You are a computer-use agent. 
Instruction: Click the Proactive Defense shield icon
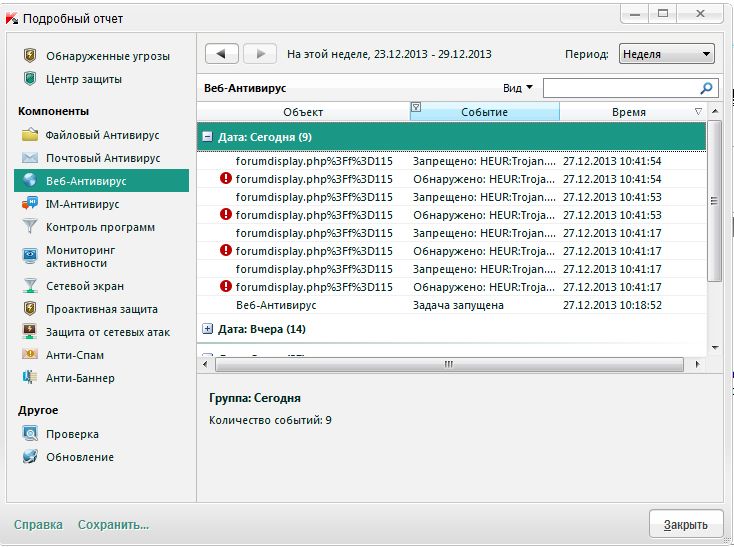pos(29,309)
